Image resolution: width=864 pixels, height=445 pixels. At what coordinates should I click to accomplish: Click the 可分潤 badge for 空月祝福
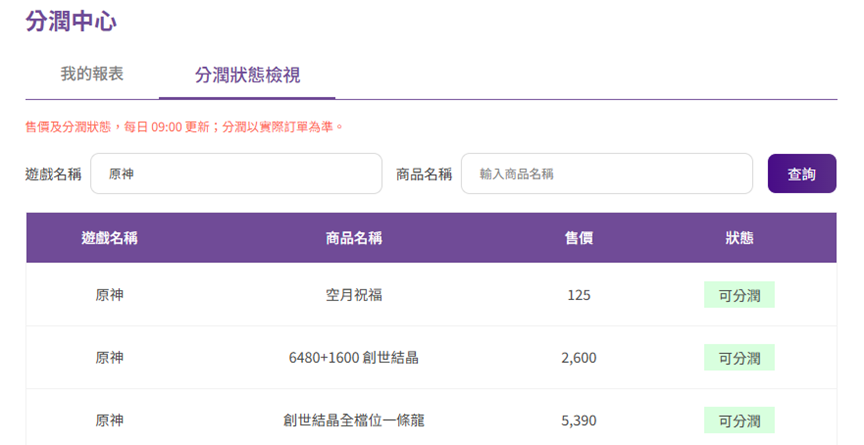(739, 295)
